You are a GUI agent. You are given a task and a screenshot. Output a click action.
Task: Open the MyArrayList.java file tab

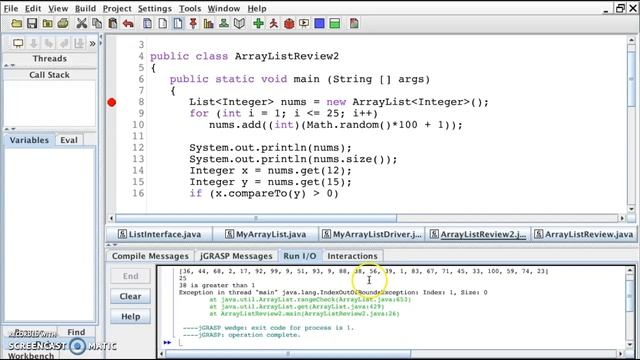pyautogui.click(x=266, y=234)
